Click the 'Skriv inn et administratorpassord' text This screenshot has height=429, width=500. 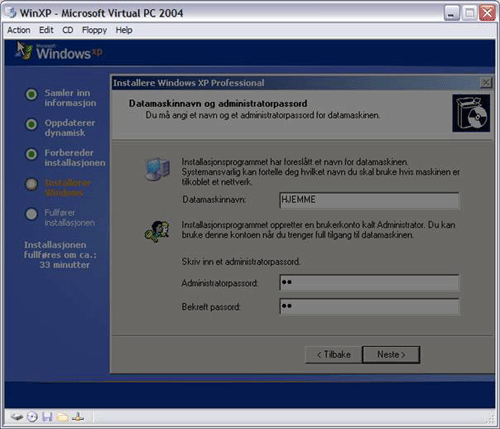click(x=241, y=262)
